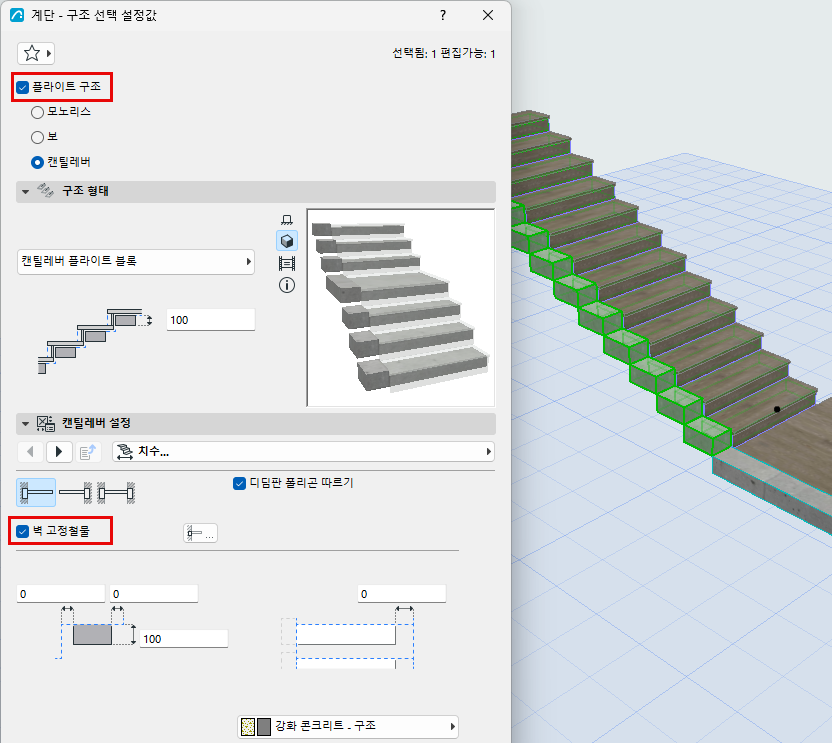Screen dimensions: 832x743
Task: Click the stepped block section diagram
Action: coord(94,341)
